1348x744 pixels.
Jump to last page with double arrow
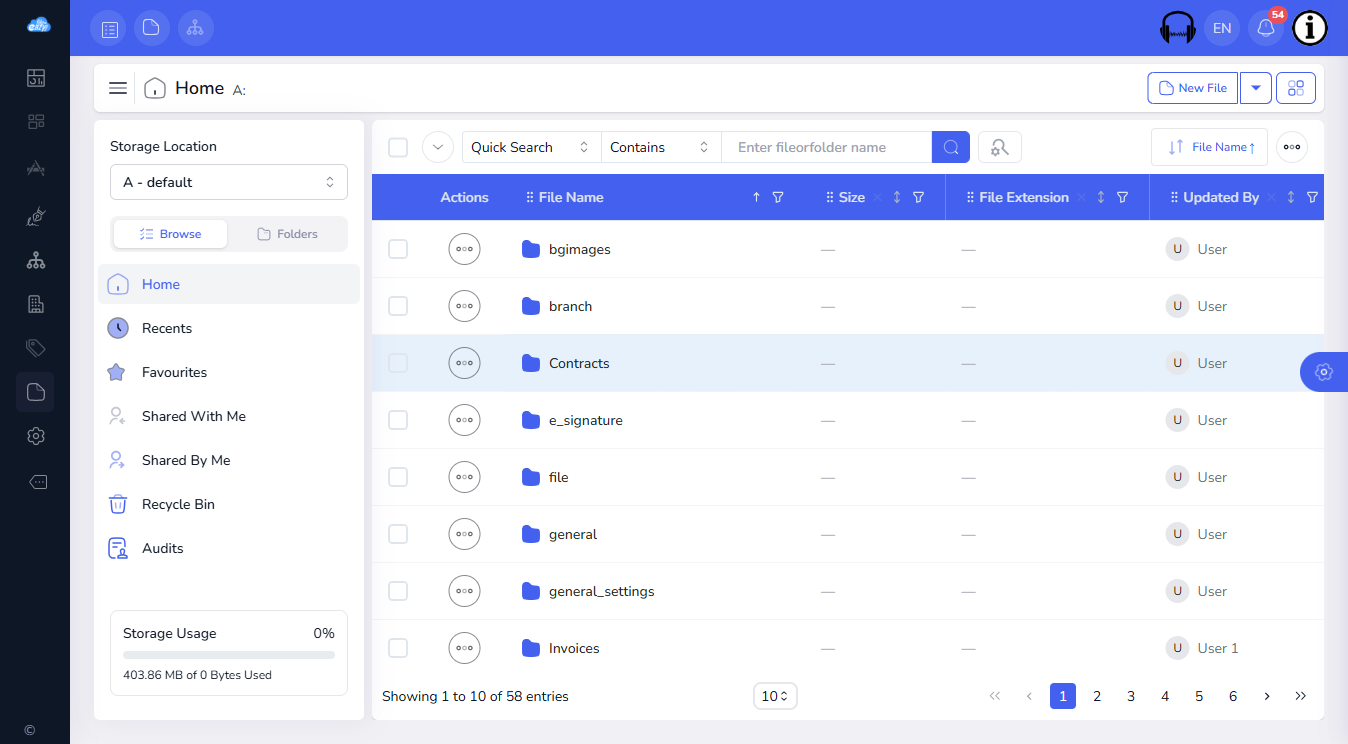pyautogui.click(x=1301, y=696)
